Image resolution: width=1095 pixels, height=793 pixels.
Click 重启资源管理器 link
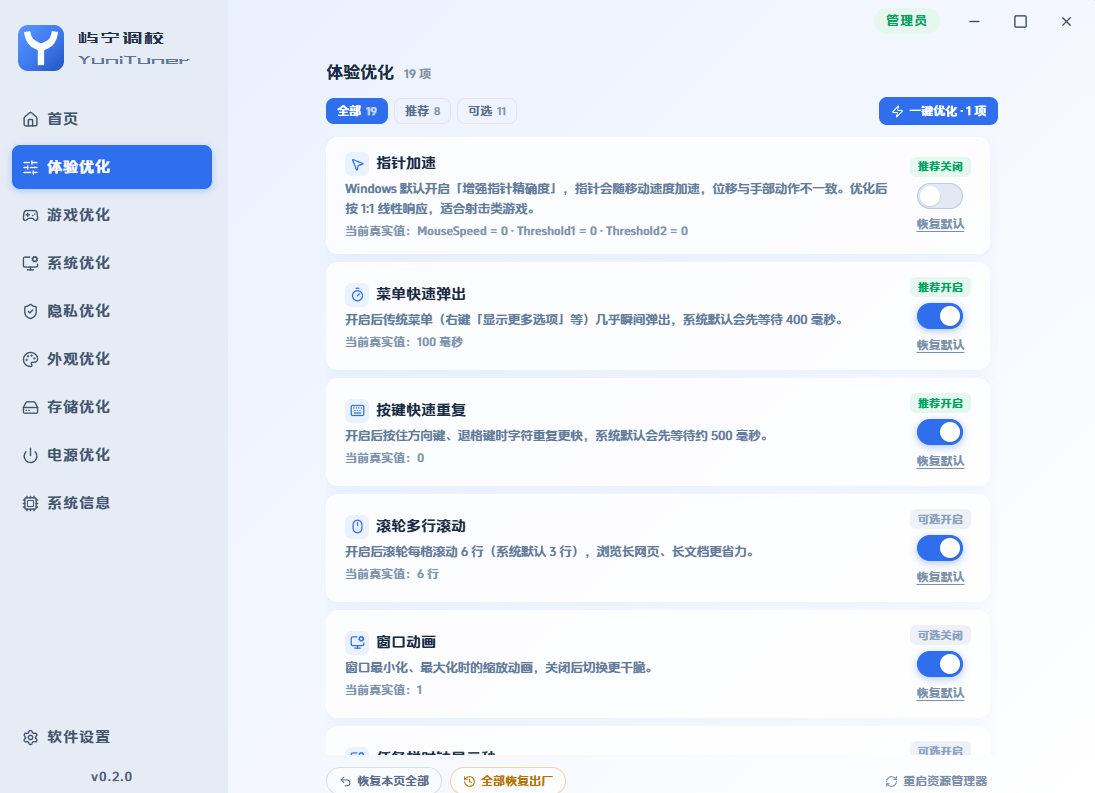coord(936,781)
